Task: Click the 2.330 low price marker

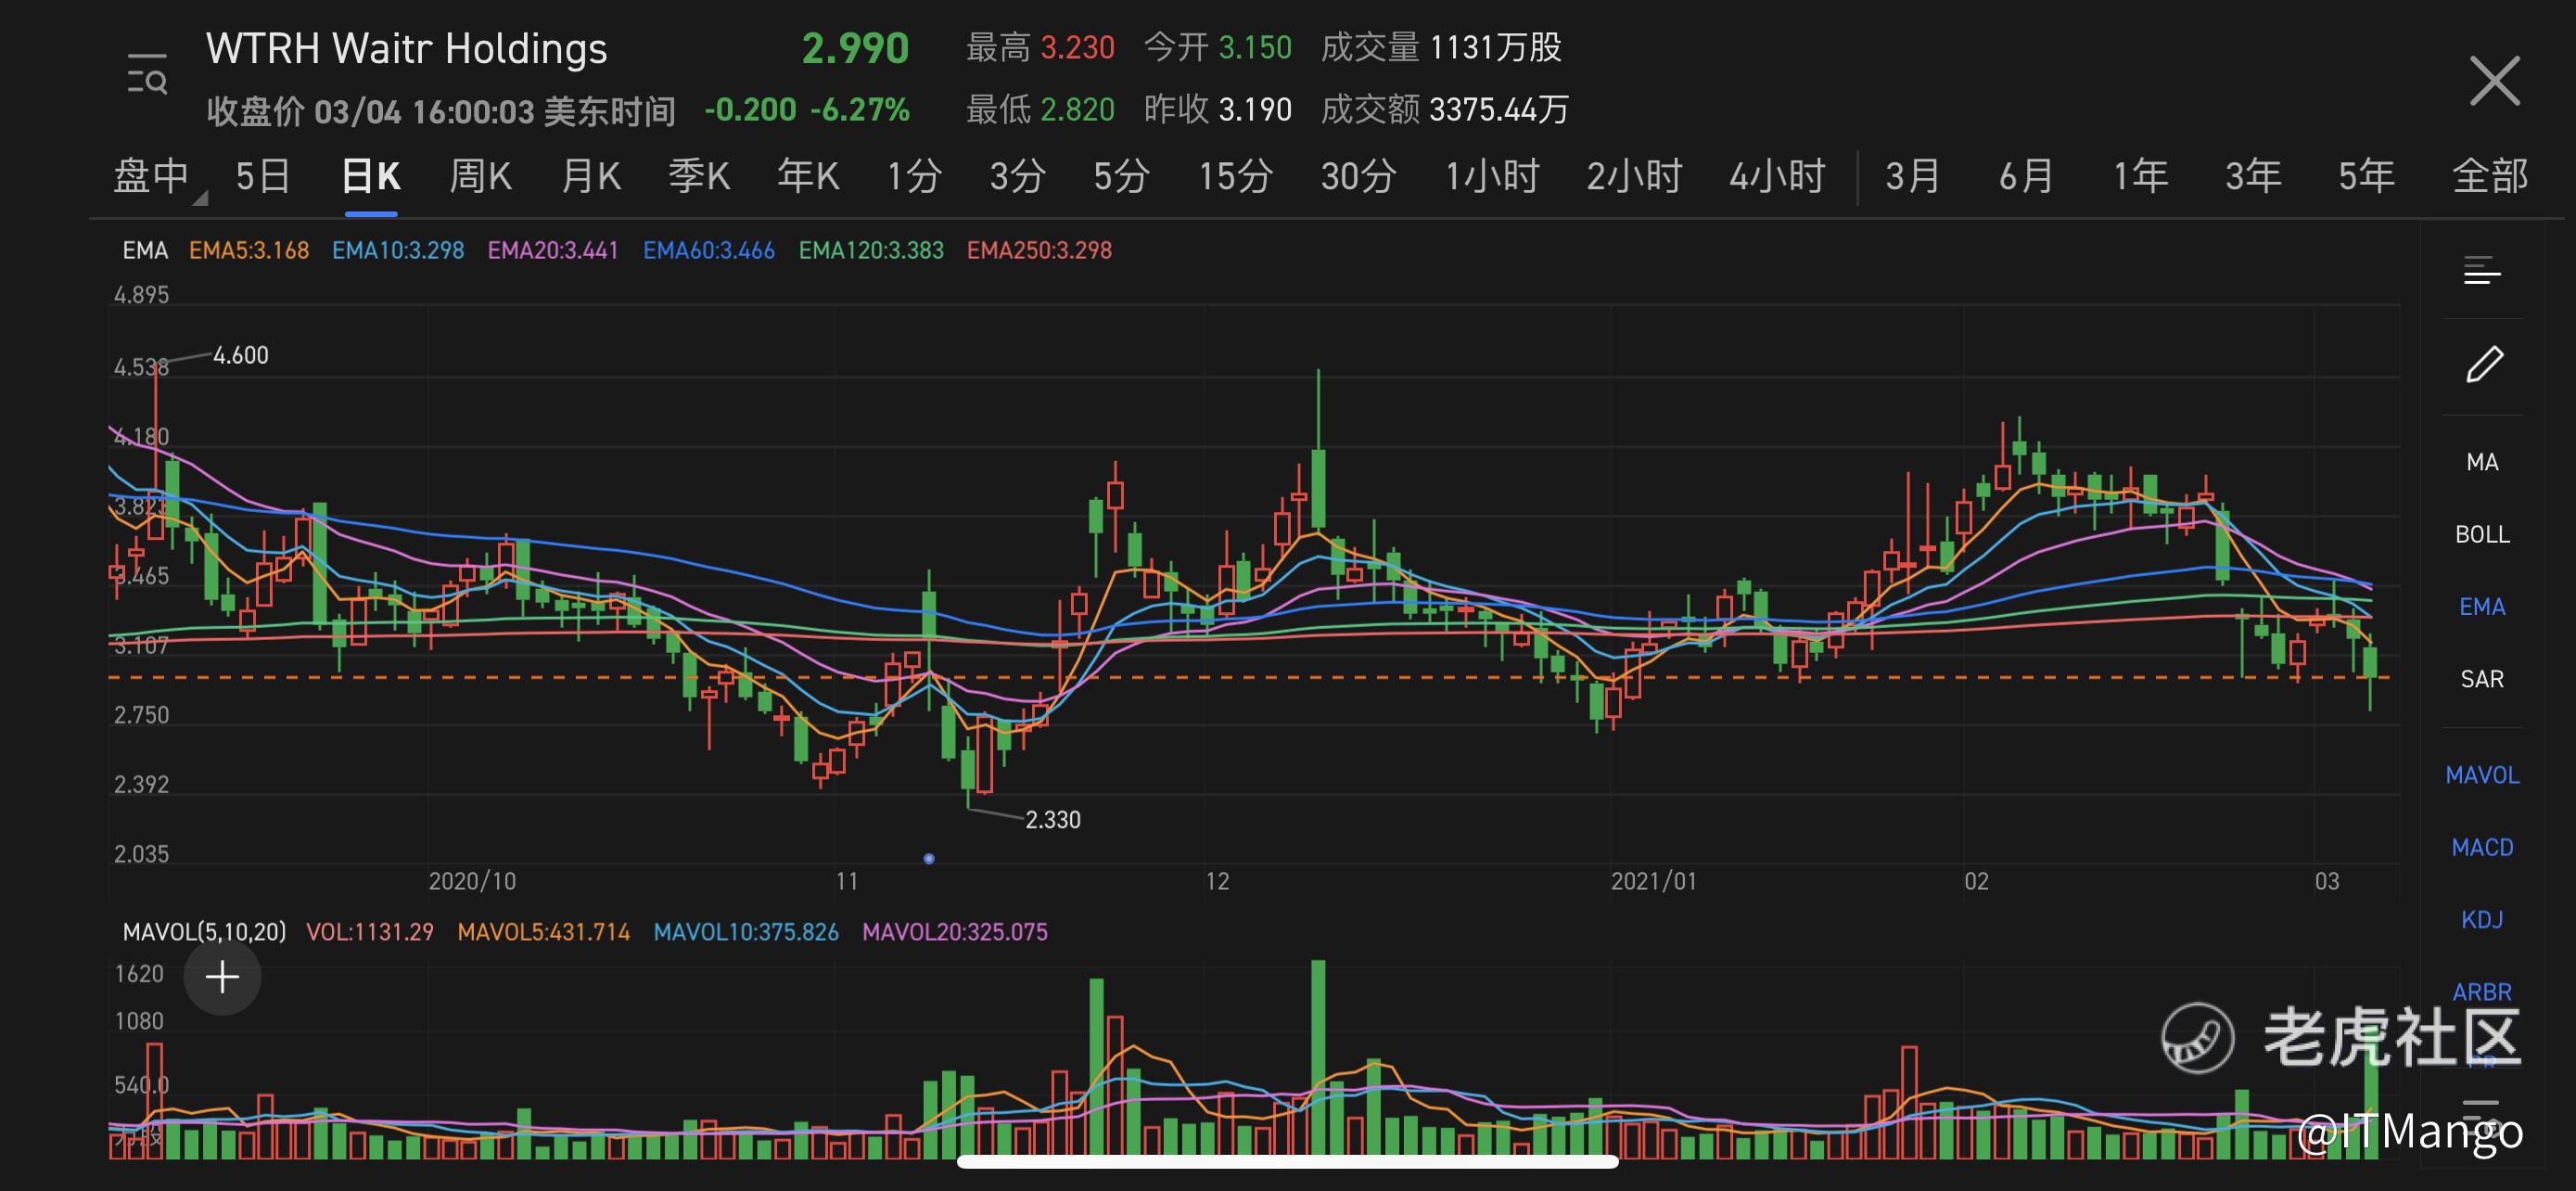Action: 1053,820
